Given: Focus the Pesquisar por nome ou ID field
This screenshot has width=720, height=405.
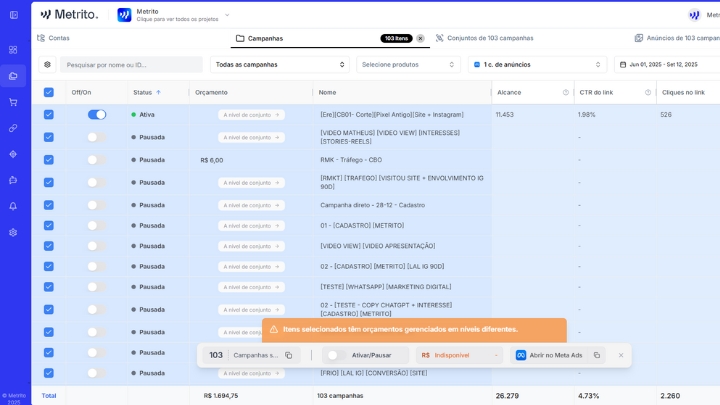Looking at the screenshot, I should tap(131, 65).
